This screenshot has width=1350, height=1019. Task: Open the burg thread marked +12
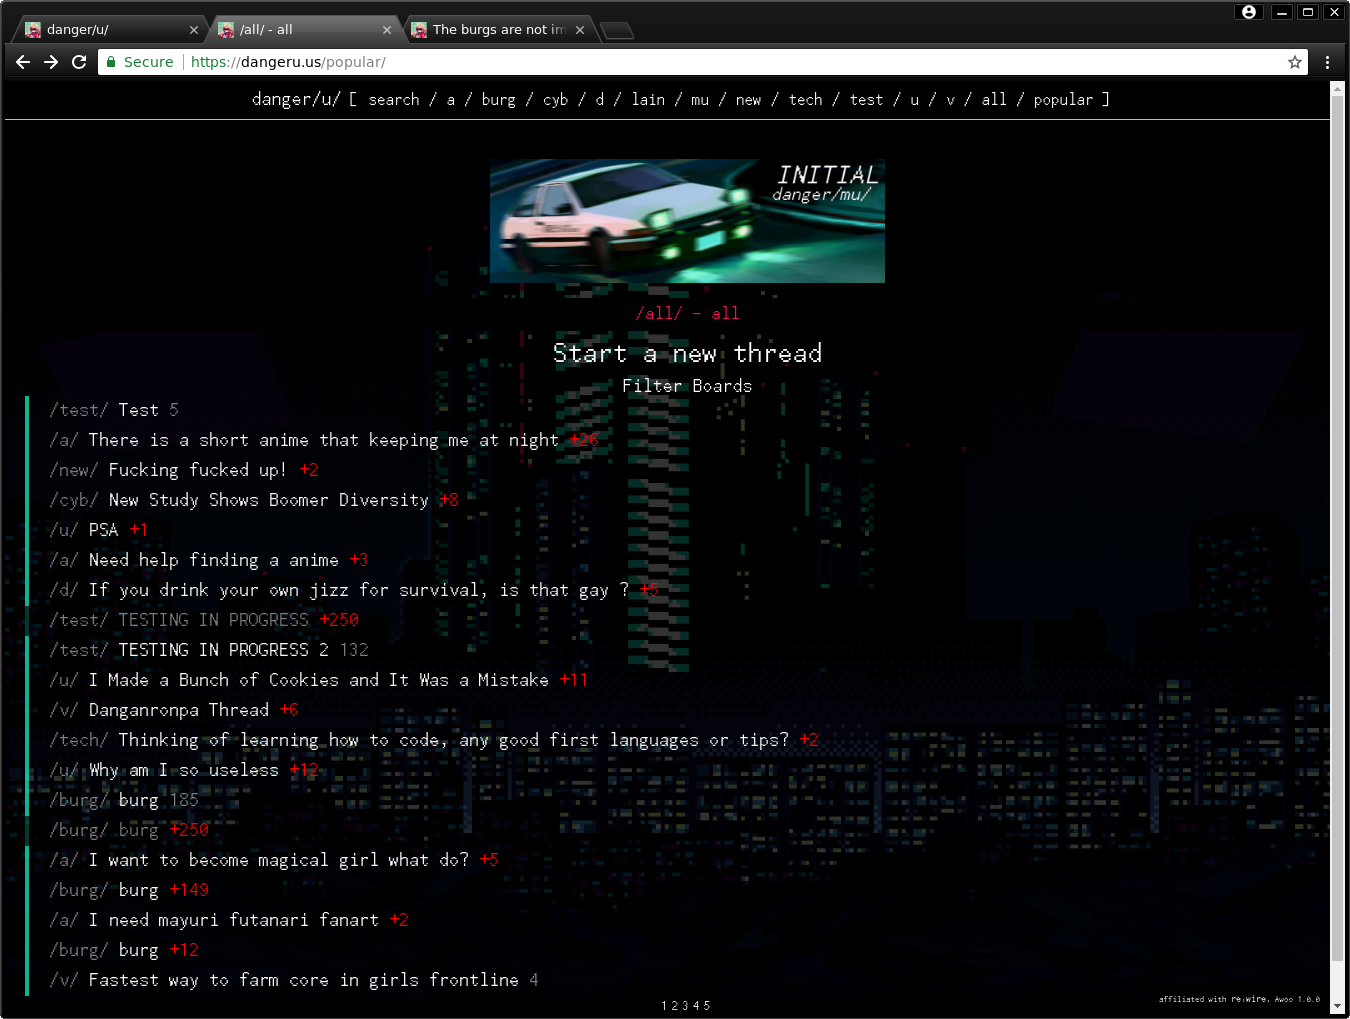pyautogui.click(x=138, y=950)
